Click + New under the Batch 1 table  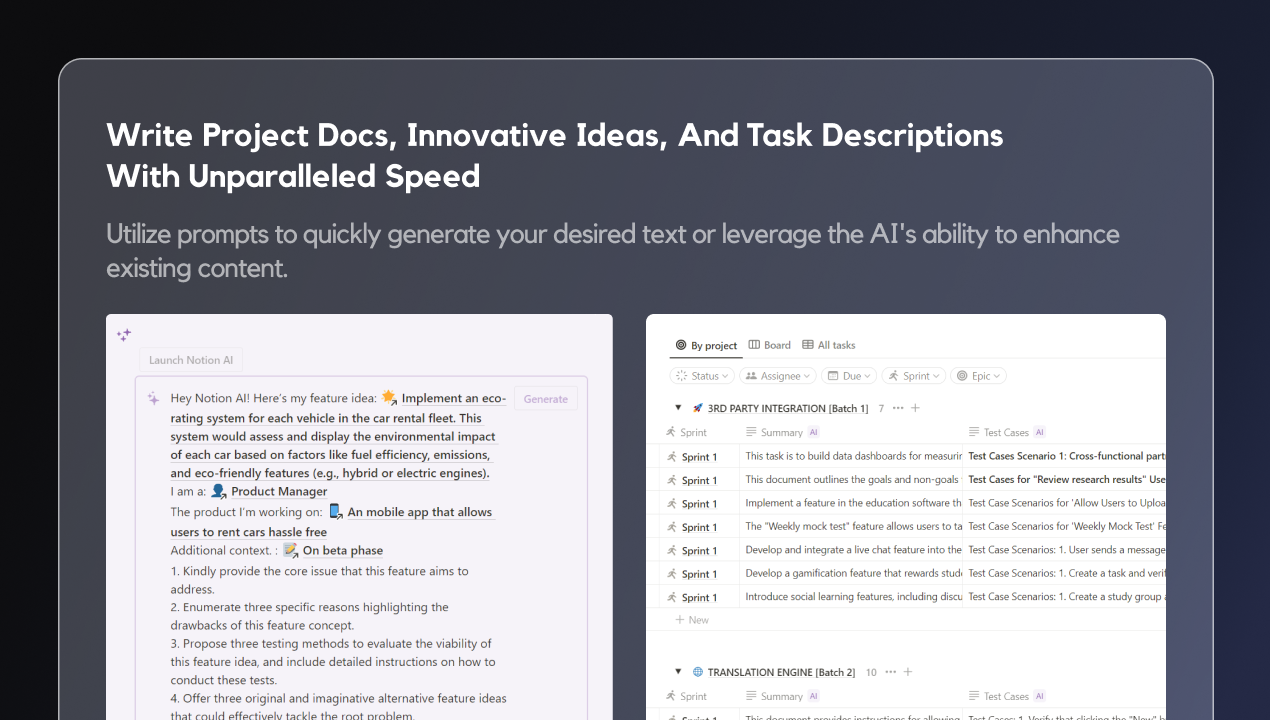tap(692, 620)
